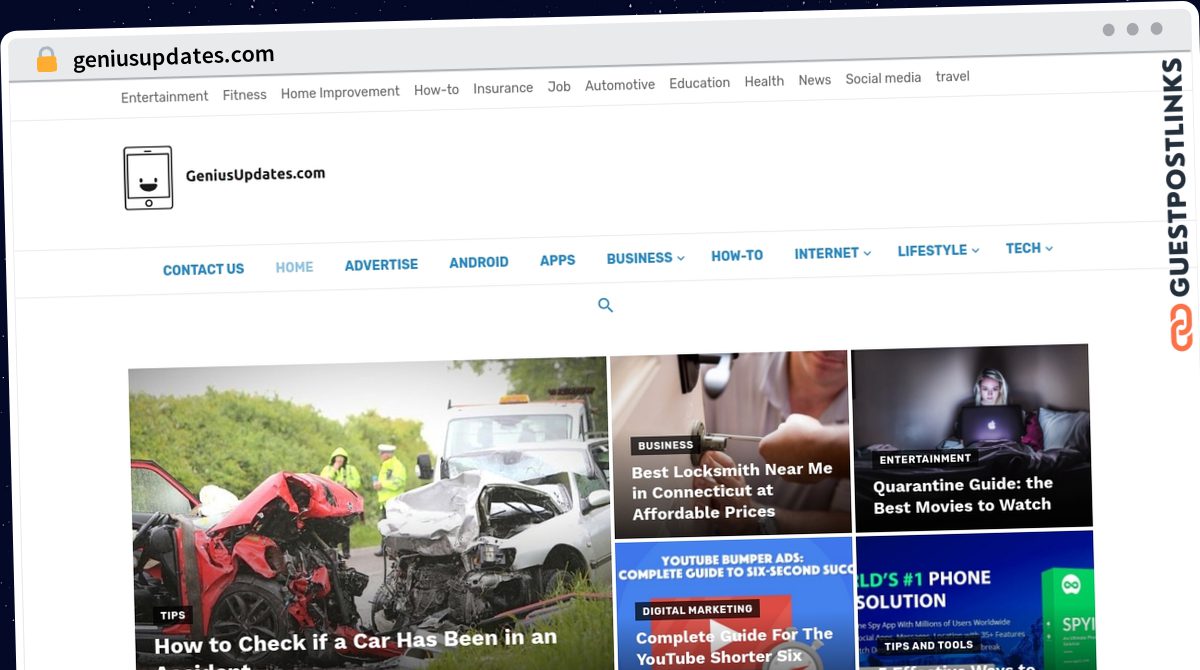Image resolution: width=1200 pixels, height=670 pixels.
Task: Open the Home Improvement top link
Action: click(340, 92)
